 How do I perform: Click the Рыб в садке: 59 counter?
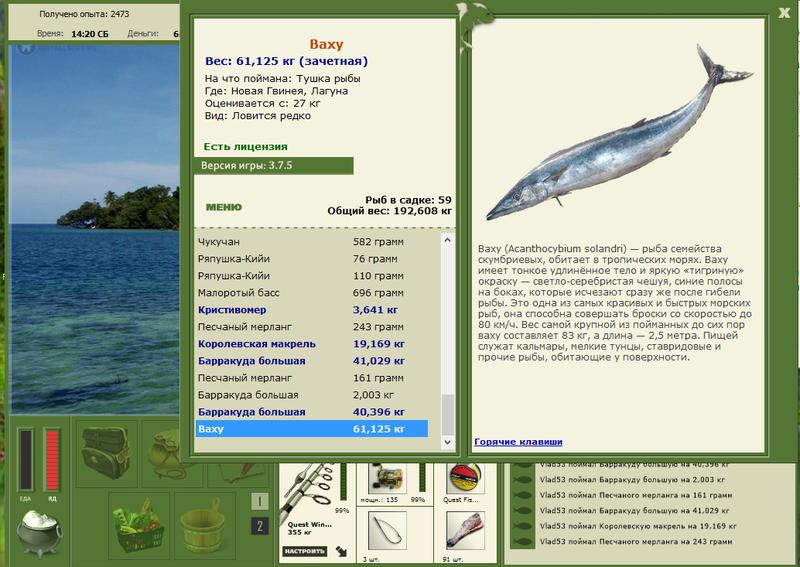[408, 200]
